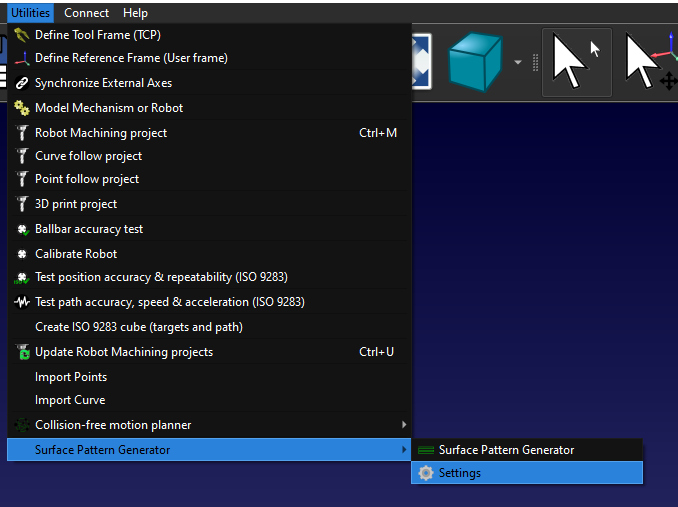Click the green Surface Pattern Generator icon
Image resolution: width=678 pixels, height=507 pixels.
click(426, 450)
